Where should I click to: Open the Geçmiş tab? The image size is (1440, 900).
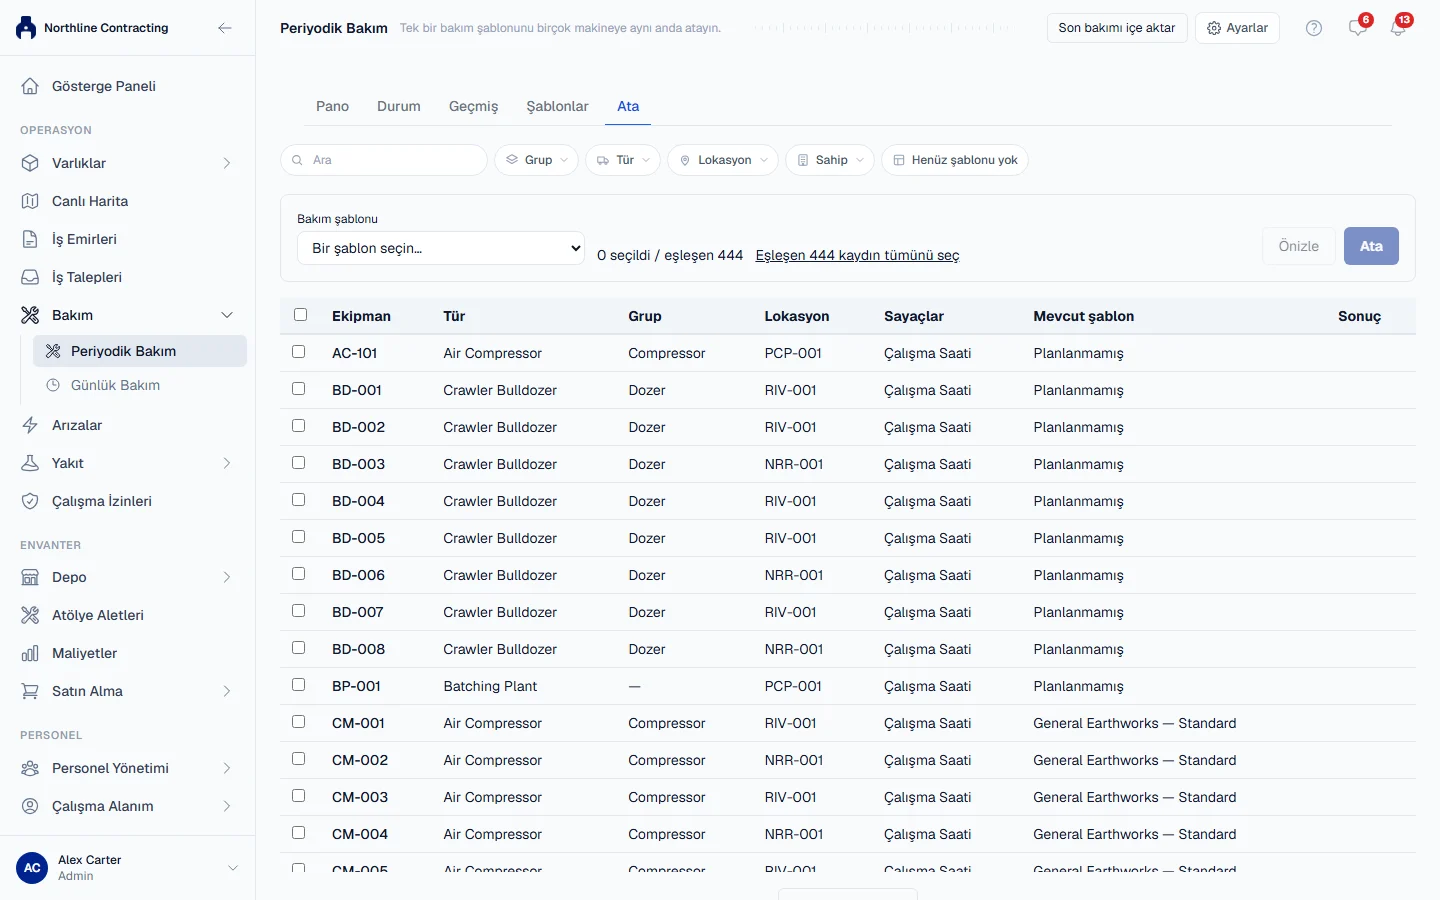(473, 106)
